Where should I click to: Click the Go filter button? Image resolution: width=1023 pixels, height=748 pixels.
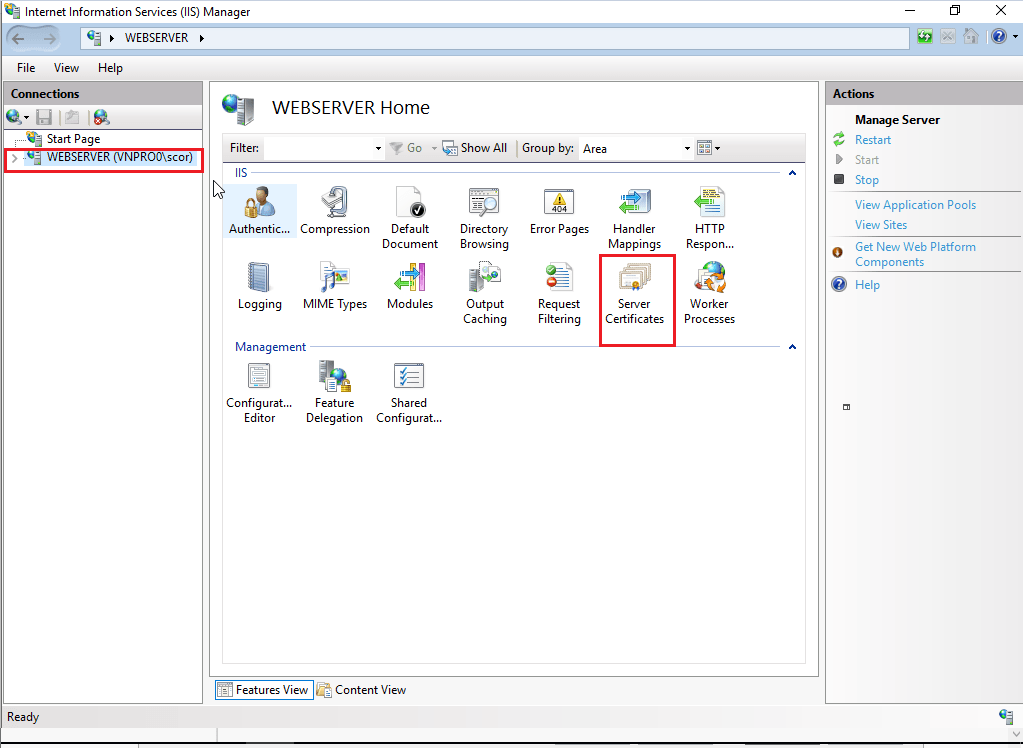click(406, 148)
